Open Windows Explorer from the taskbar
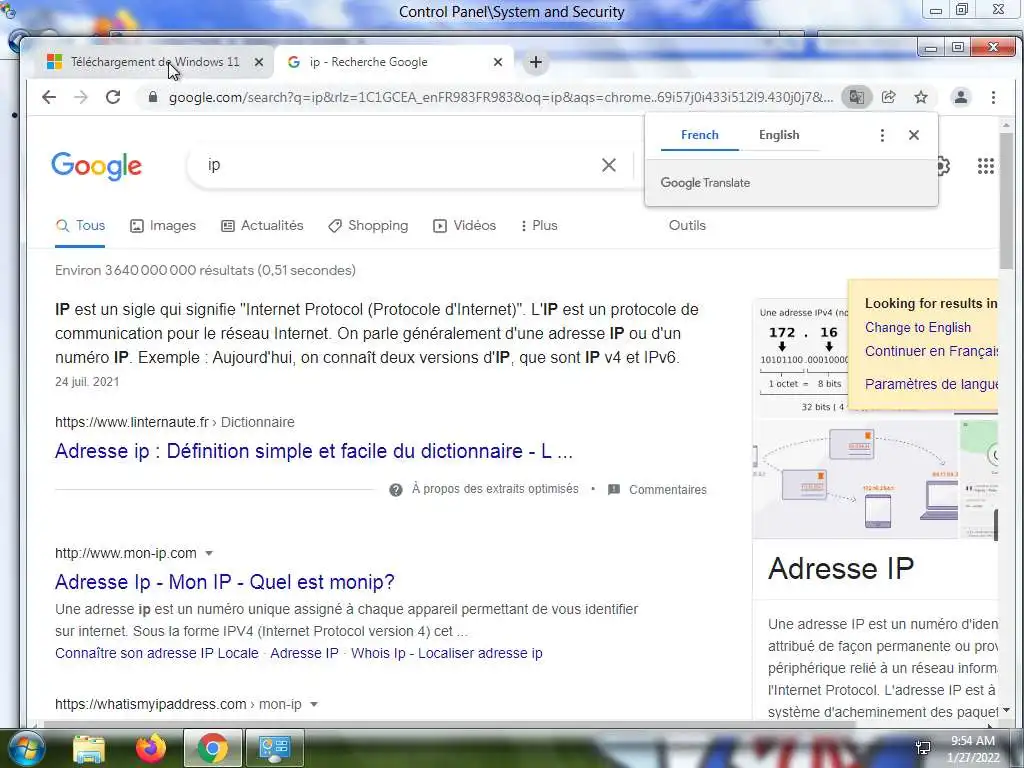This screenshot has width=1024, height=768. [x=89, y=748]
